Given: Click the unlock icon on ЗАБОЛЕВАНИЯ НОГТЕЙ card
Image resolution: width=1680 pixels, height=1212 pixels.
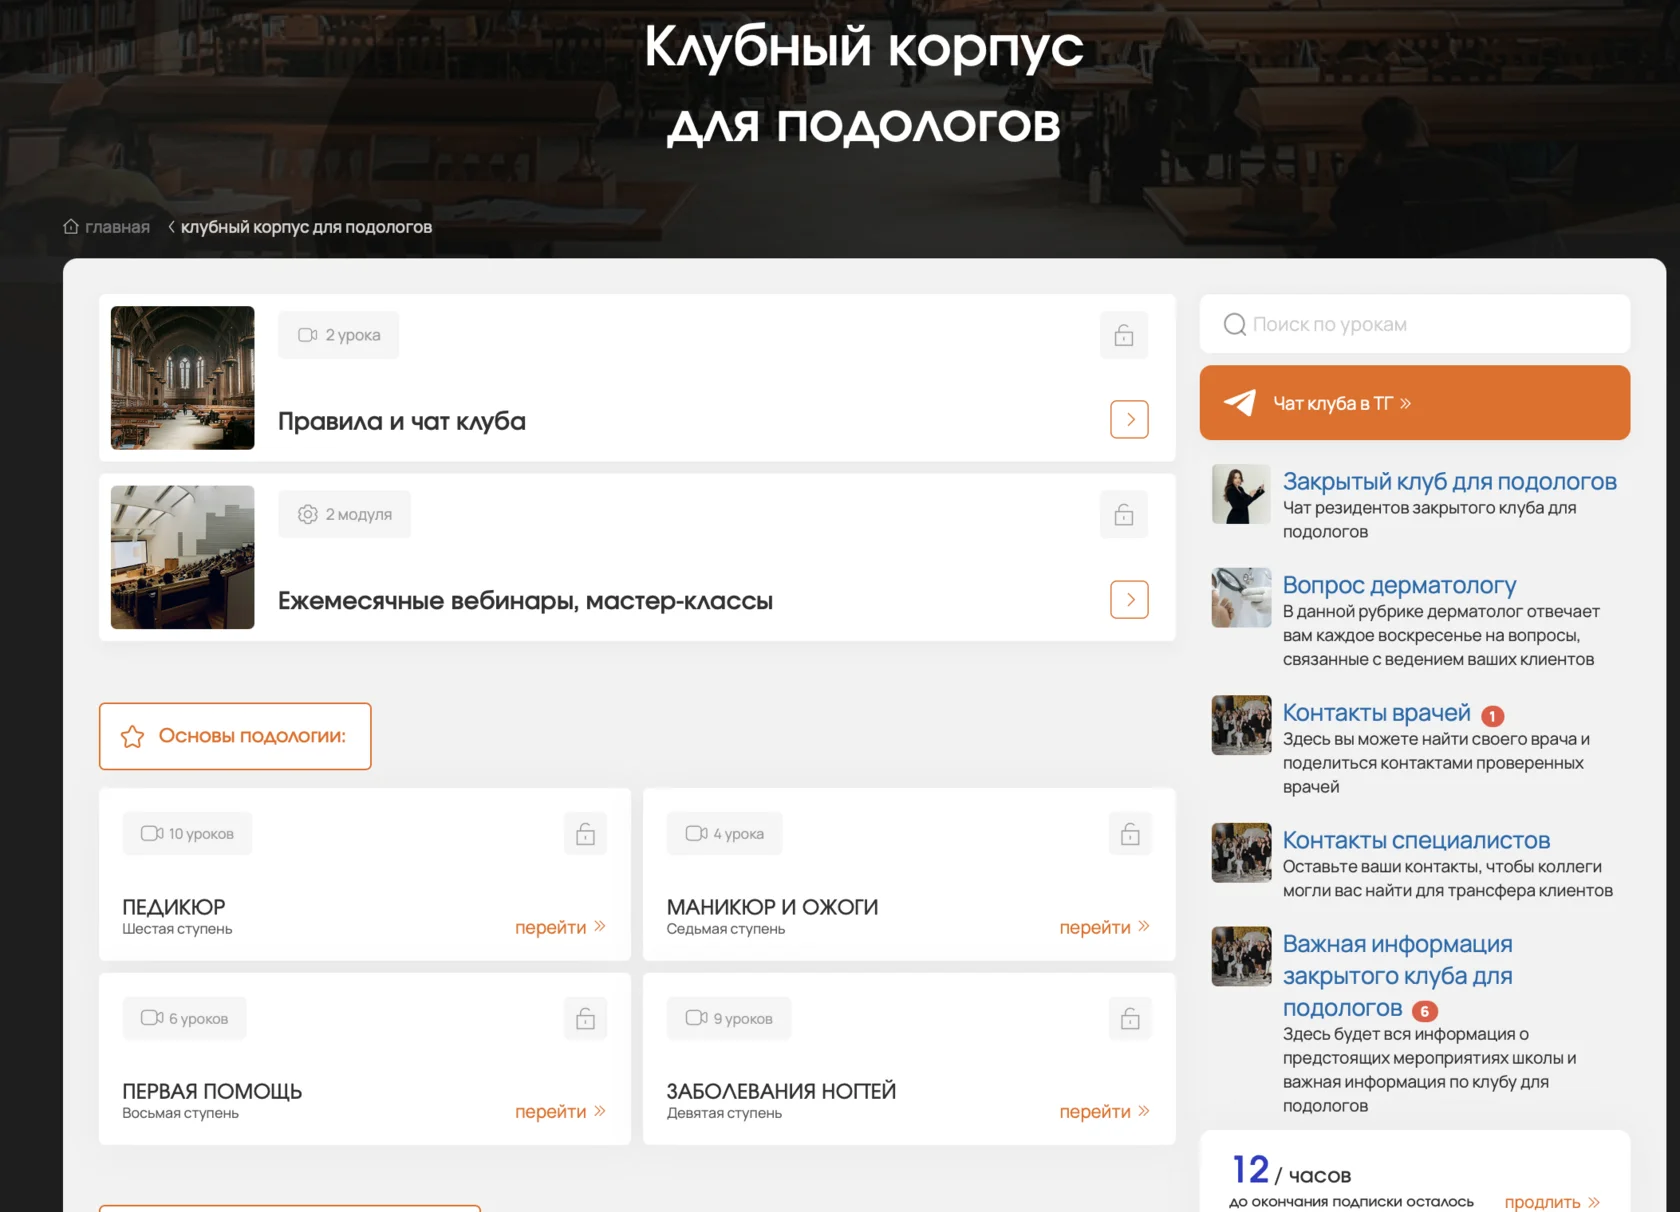Looking at the screenshot, I should pyautogui.click(x=1130, y=1018).
